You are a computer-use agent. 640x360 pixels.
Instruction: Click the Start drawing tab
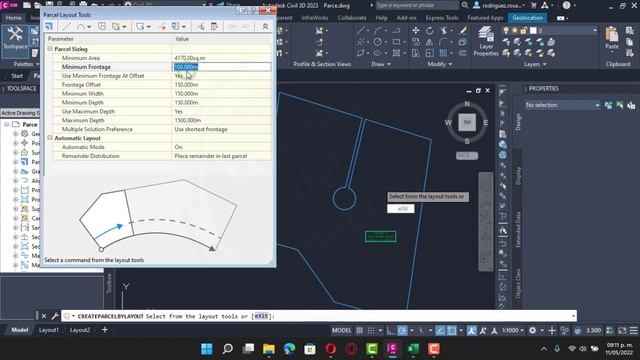pos(17,76)
